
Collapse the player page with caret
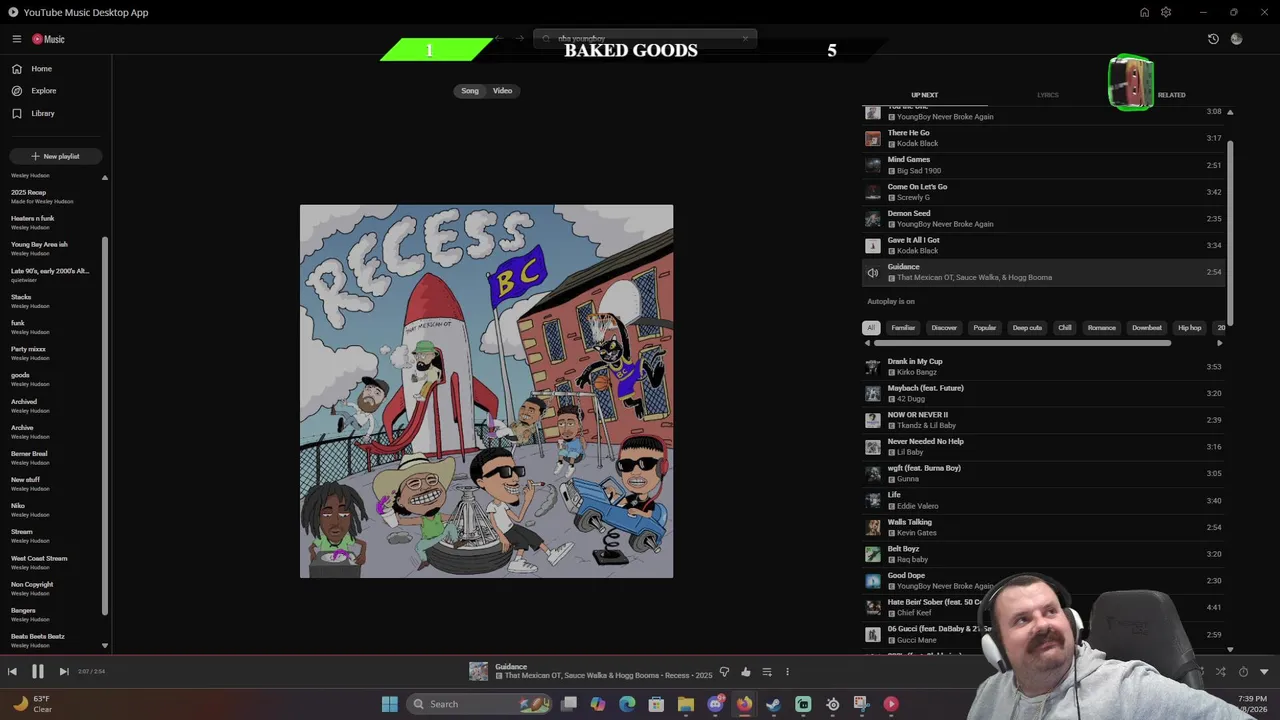1264,672
